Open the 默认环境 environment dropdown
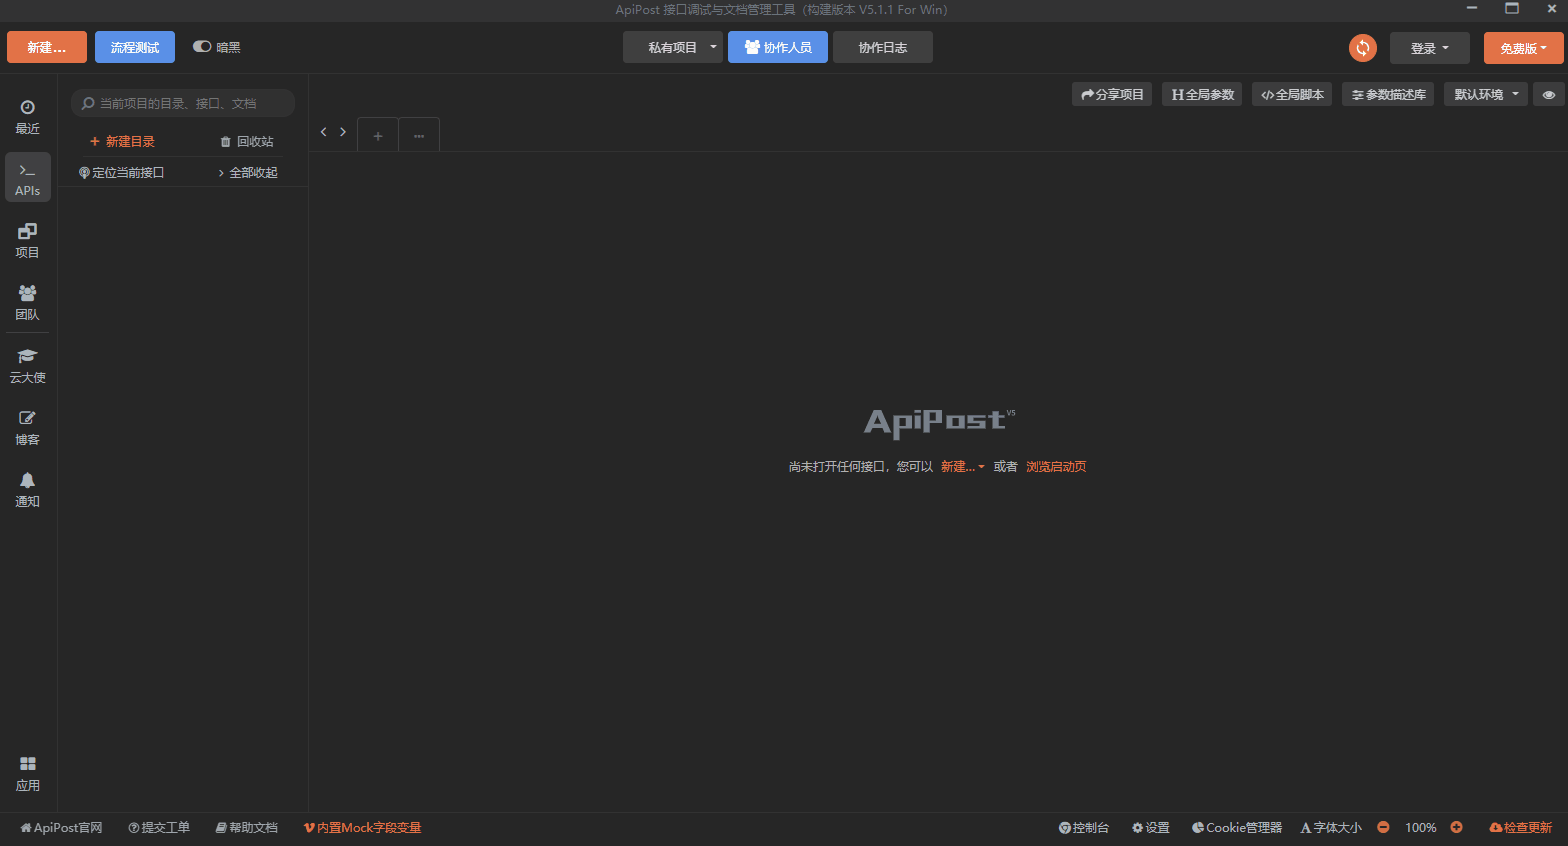The height and width of the screenshot is (846, 1568). click(x=1486, y=95)
